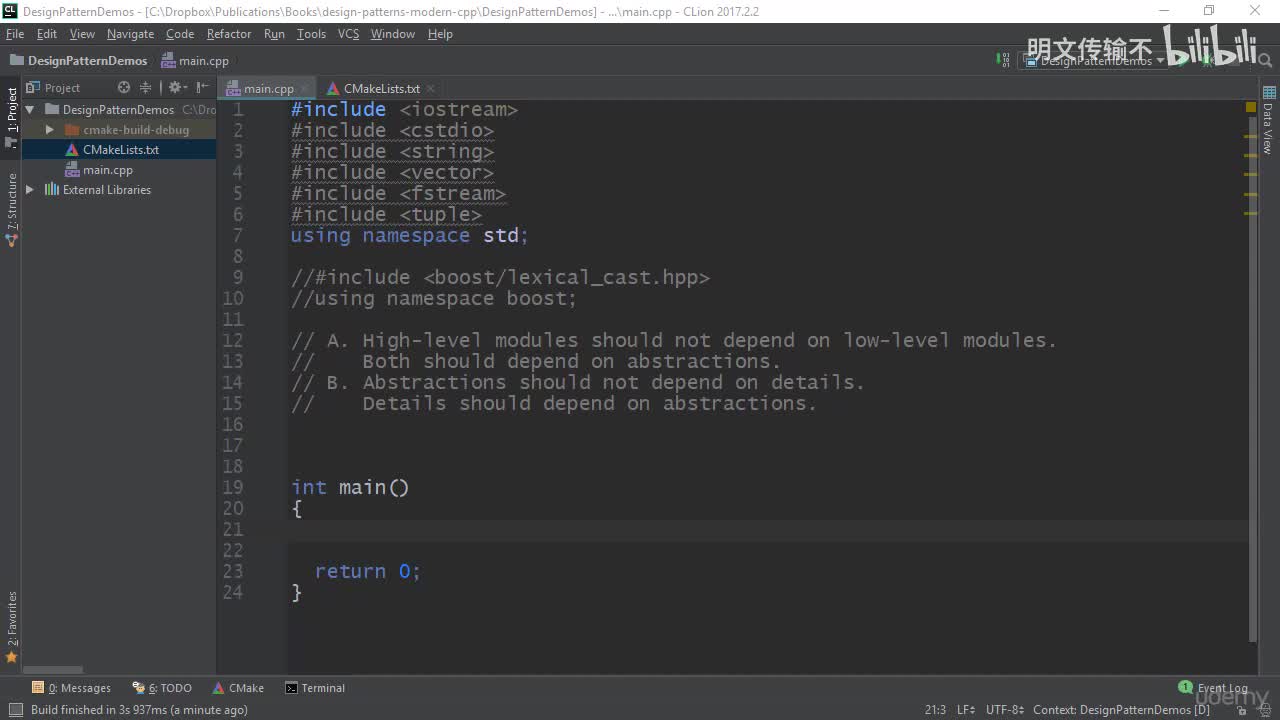This screenshot has width=1280, height=720.
Task: Click the TODO tool window icon
Action: tap(139, 688)
